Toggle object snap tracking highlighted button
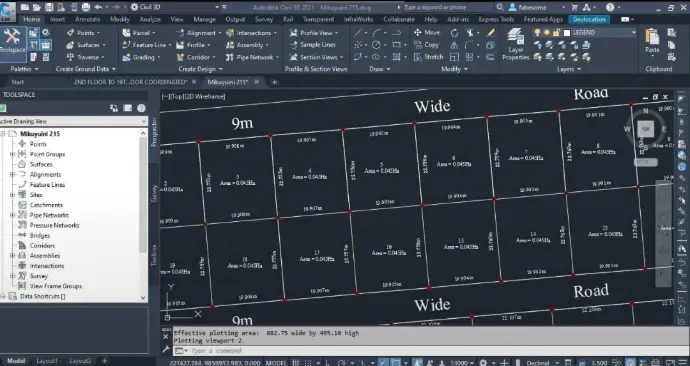This screenshot has height=366, width=690. tap(383, 362)
